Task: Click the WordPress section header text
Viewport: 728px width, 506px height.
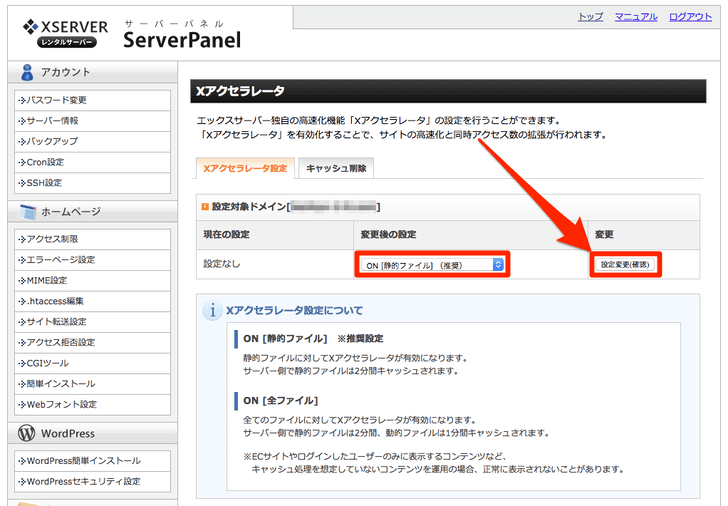Action: (x=68, y=434)
